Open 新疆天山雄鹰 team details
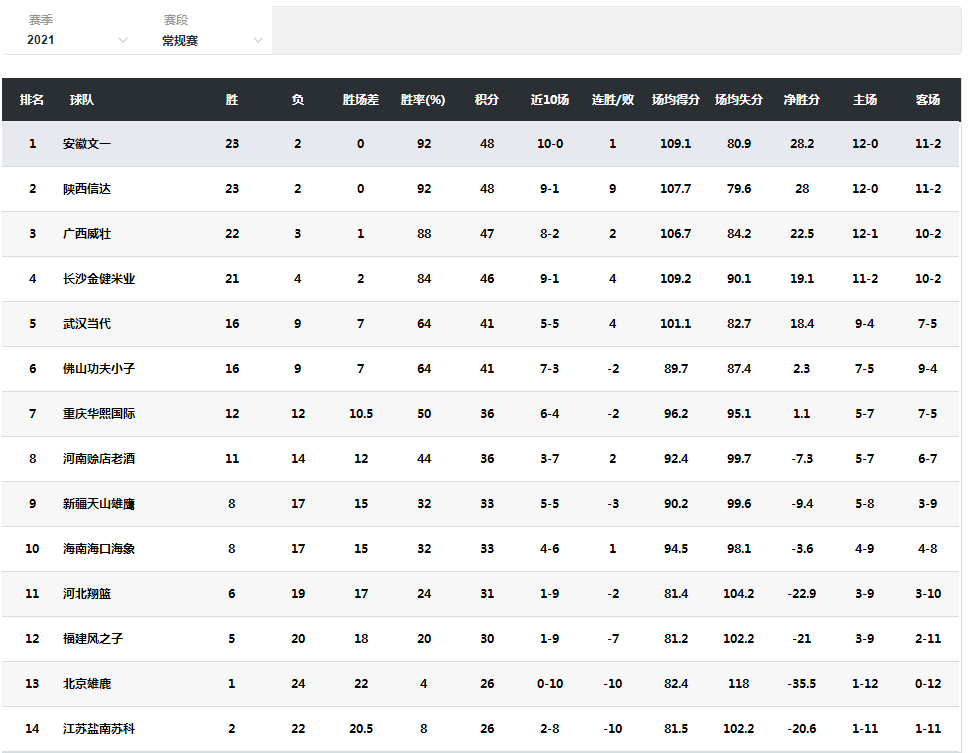The width and height of the screenshot is (968, 753). (x=99, y=504)
